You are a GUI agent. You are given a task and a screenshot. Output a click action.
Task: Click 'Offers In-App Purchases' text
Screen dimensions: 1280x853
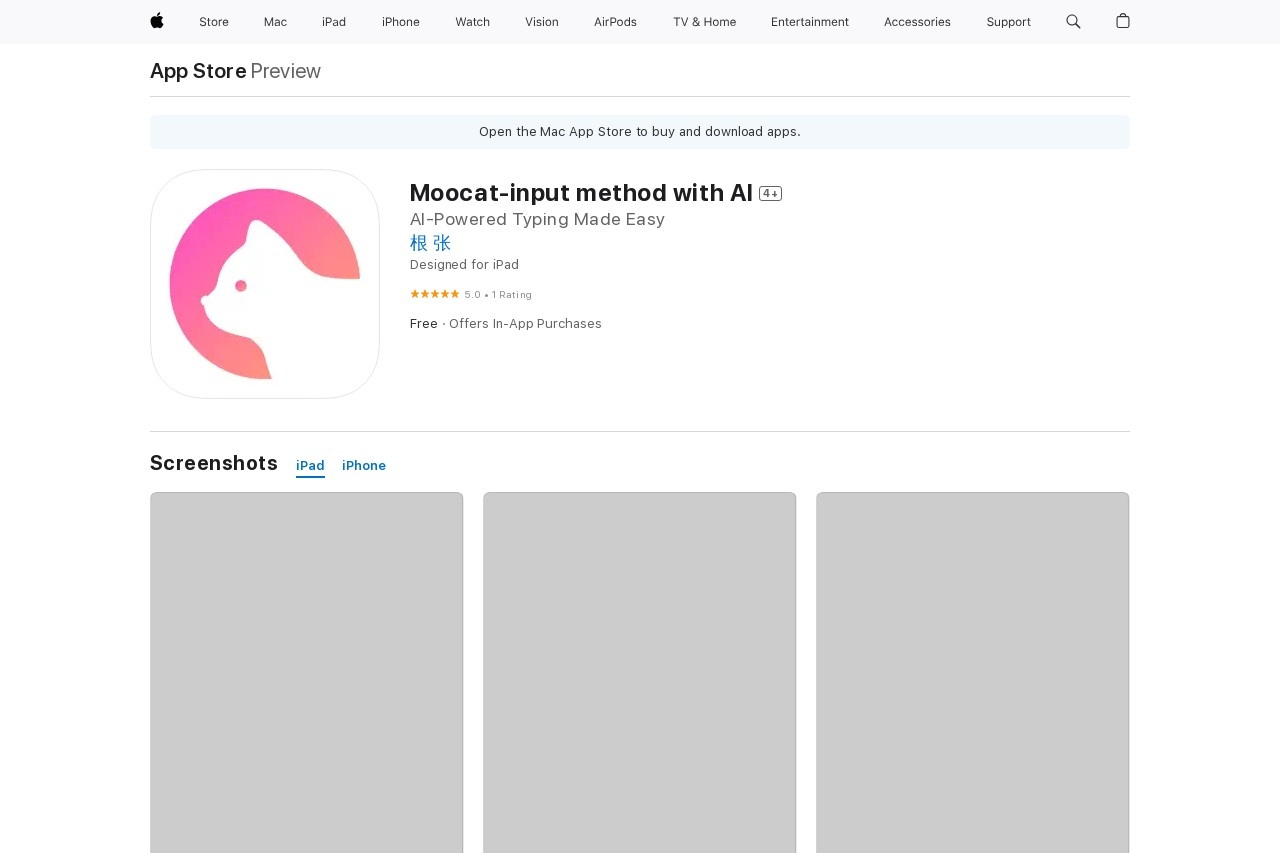[525, 324]
